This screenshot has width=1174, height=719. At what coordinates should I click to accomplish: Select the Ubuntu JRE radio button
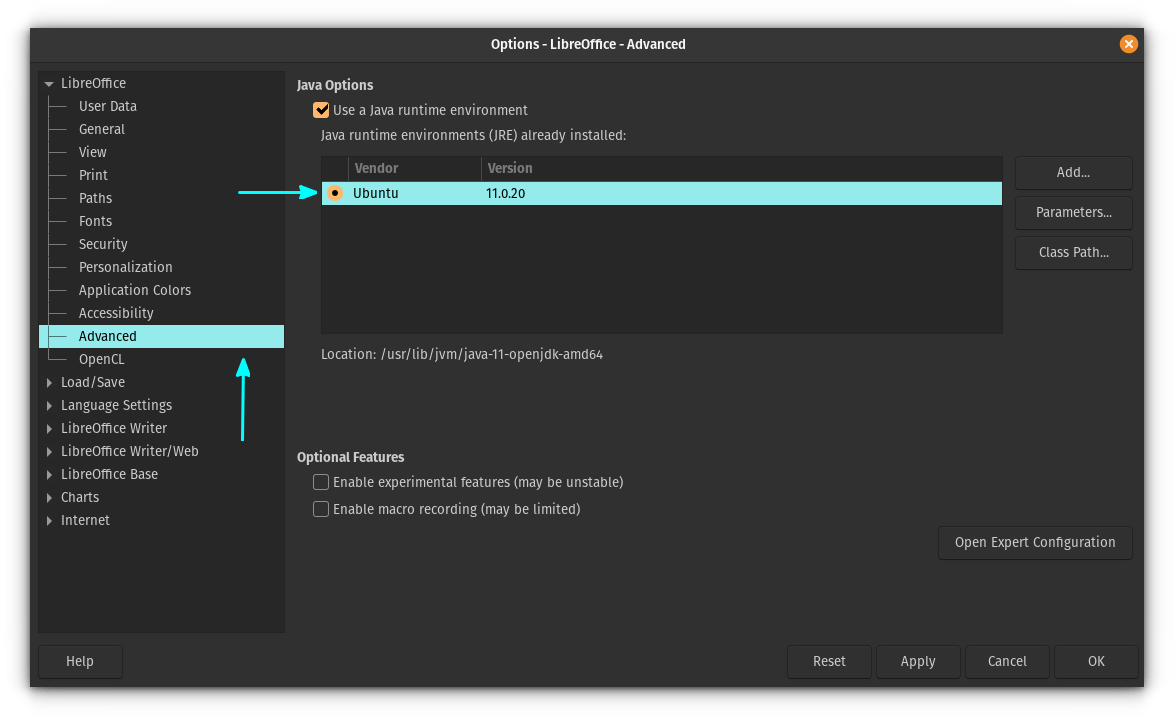pos(335,192)
